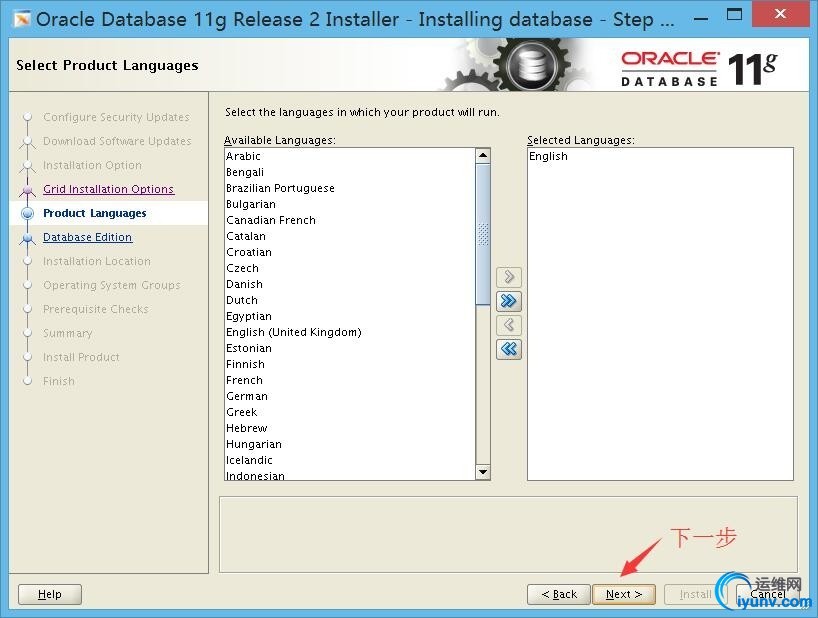The height and width of the screenshot is (618, 818).
Task: Select German language entry
Action: 350,396
